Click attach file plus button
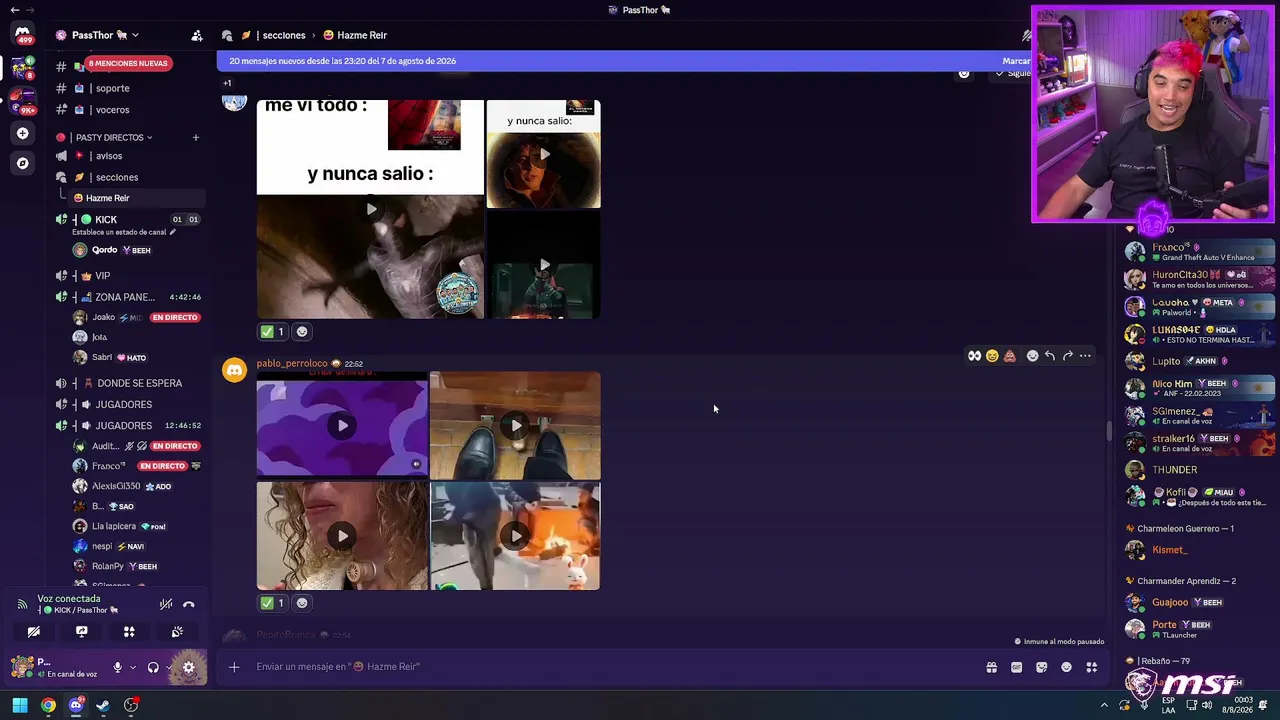The height and width of the screenshot is (720, 1280). click(234, 667)
